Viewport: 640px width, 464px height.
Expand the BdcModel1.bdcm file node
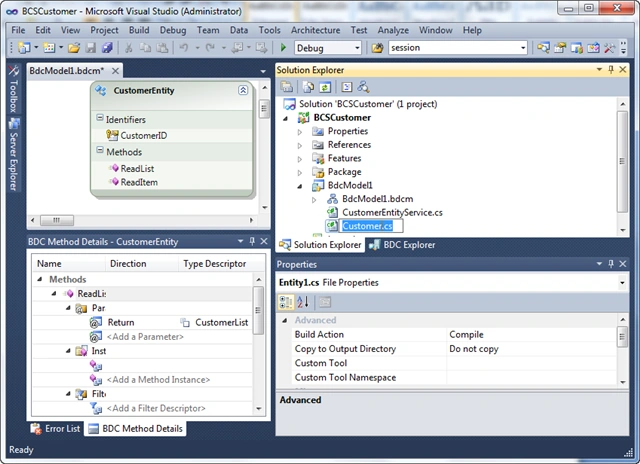tap(314, 200)
